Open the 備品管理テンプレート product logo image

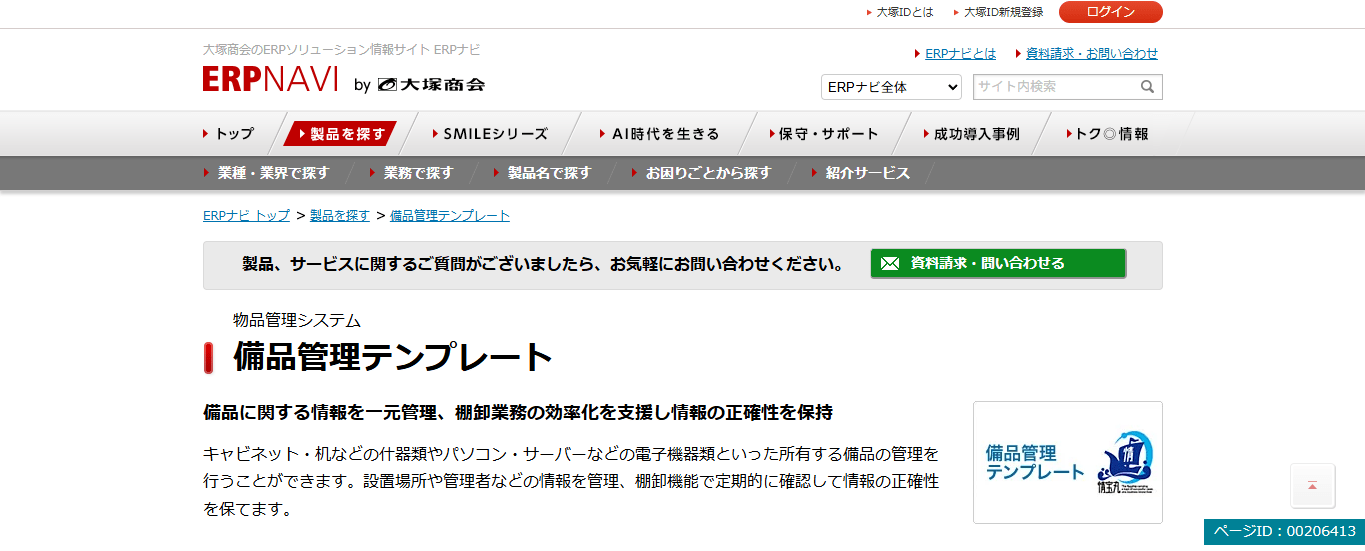point(1067,462)
